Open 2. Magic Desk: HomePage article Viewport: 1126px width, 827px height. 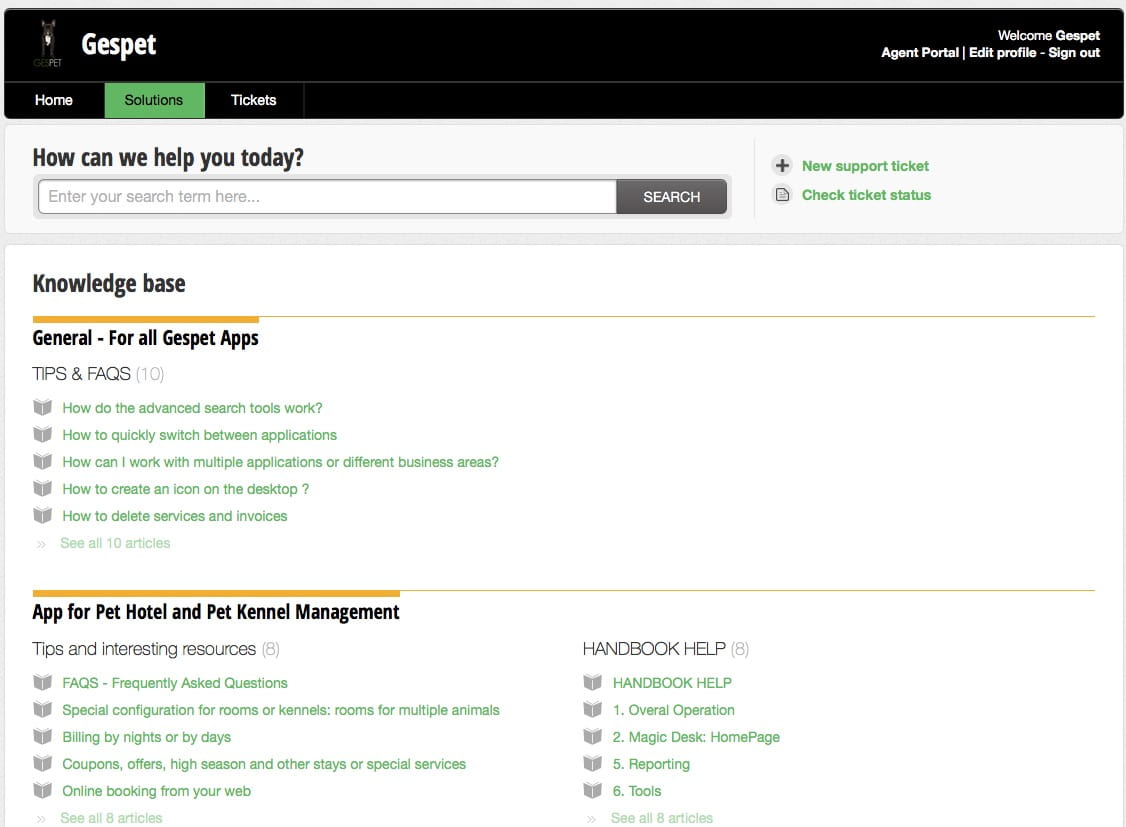(x=696, y=737)
